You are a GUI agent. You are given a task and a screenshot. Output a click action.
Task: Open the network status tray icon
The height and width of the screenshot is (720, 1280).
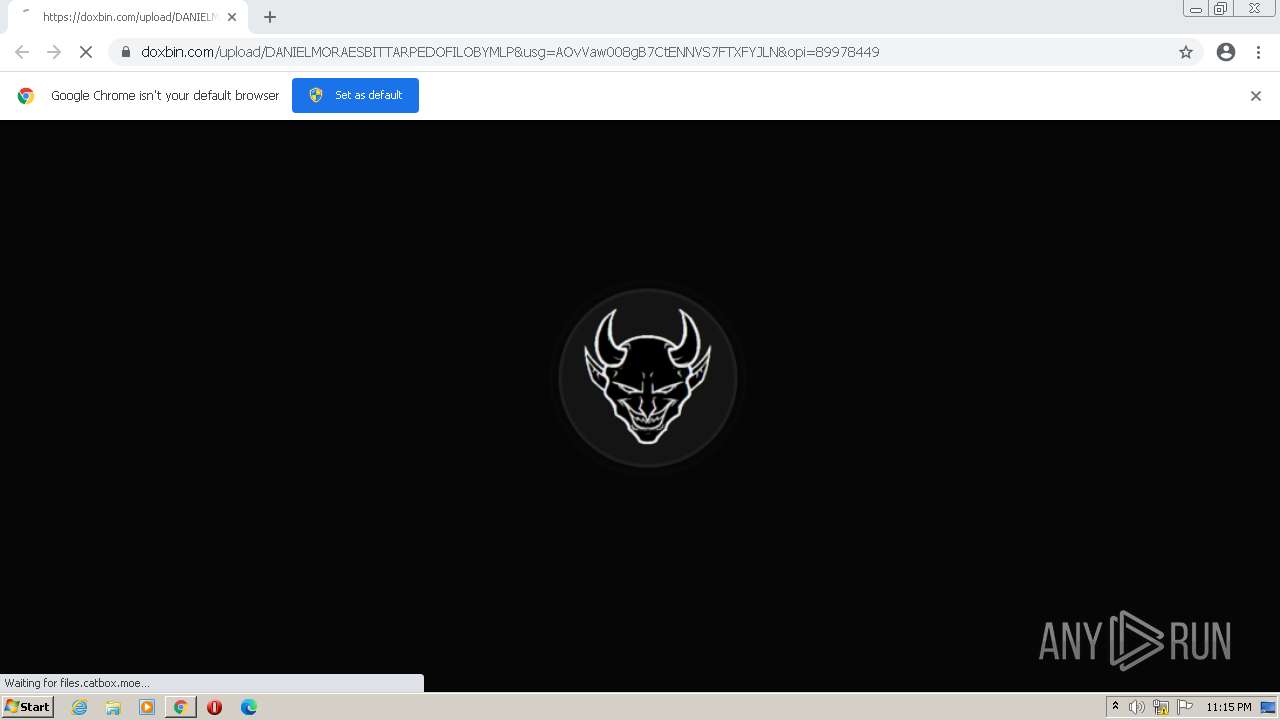click(x=1161, y=707)
